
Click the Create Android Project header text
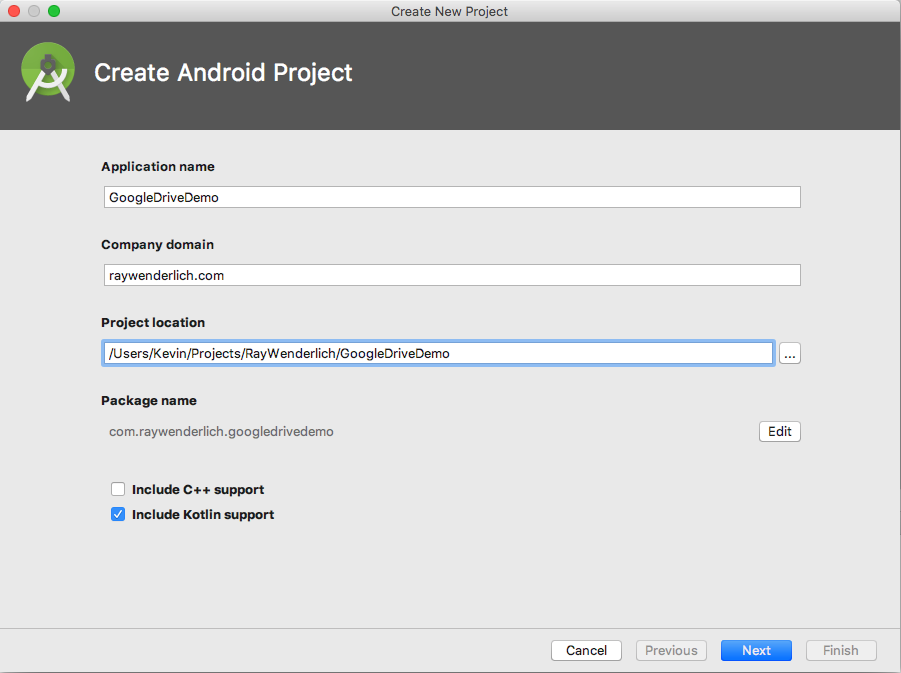click(x=222, y=72)
